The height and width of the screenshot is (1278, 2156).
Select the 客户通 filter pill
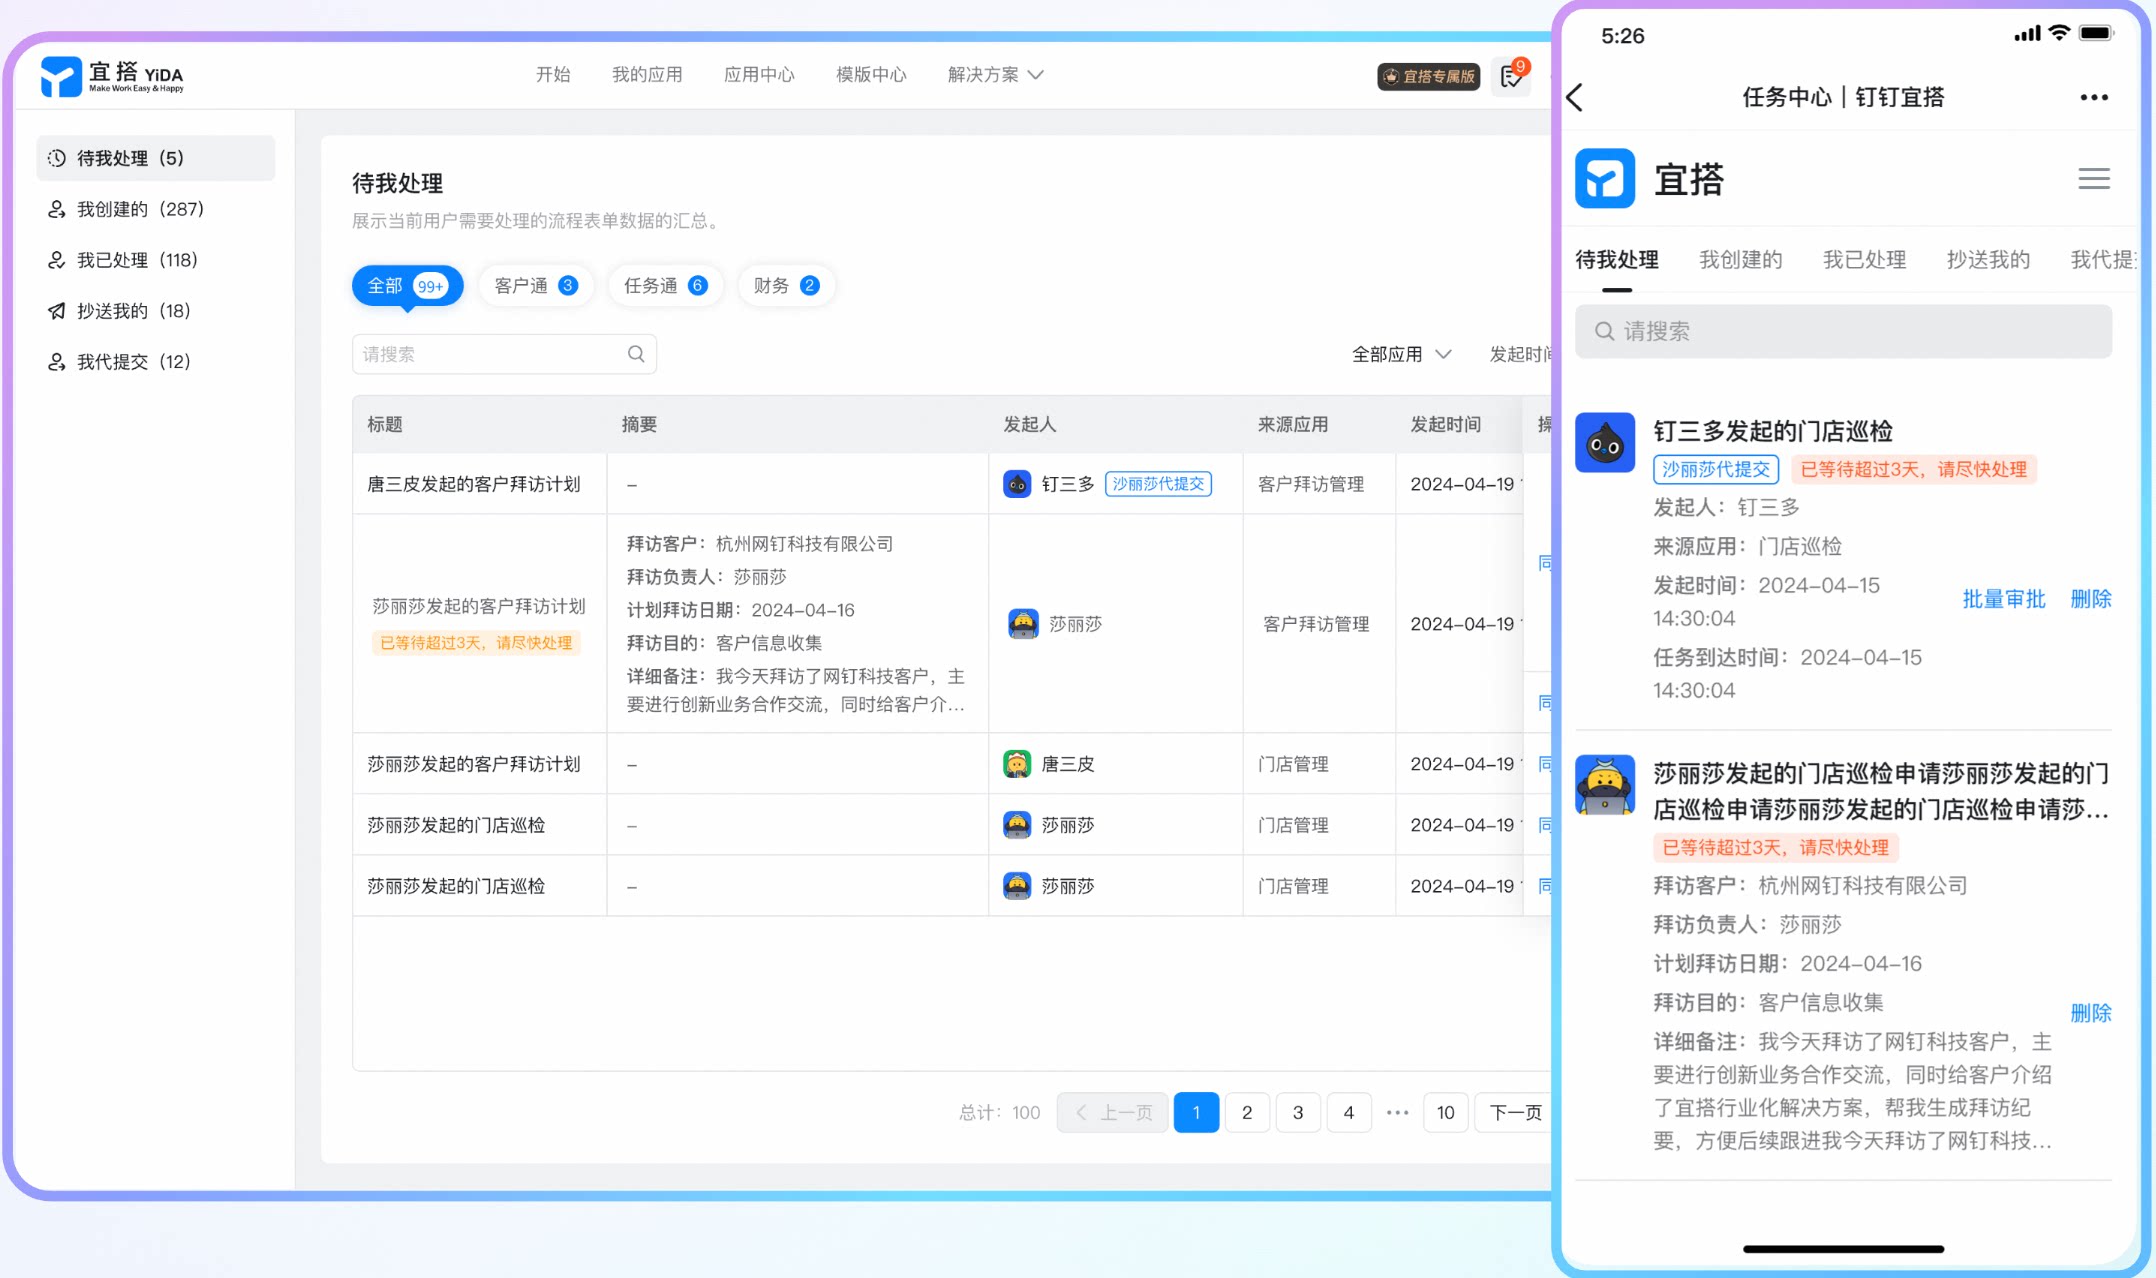[x=536, y=286]
